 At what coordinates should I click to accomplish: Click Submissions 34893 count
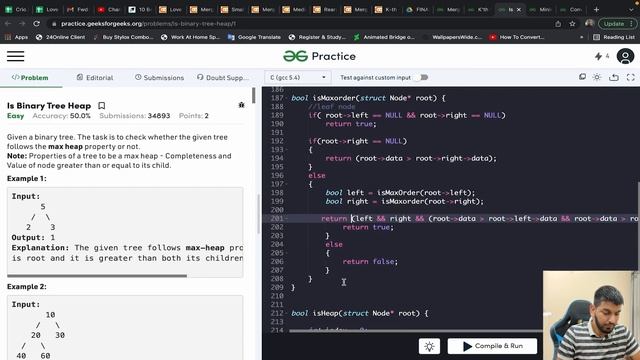coord(135,116)
